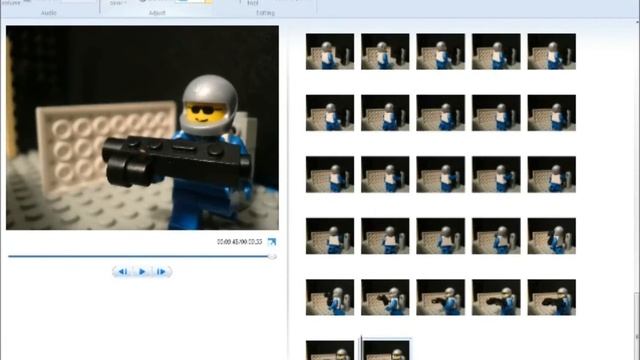Image resolution: width=640 pixels, height=360 pixels.
Task: Select the third clip in the top storyboard row
Action: tap(440, 51)
